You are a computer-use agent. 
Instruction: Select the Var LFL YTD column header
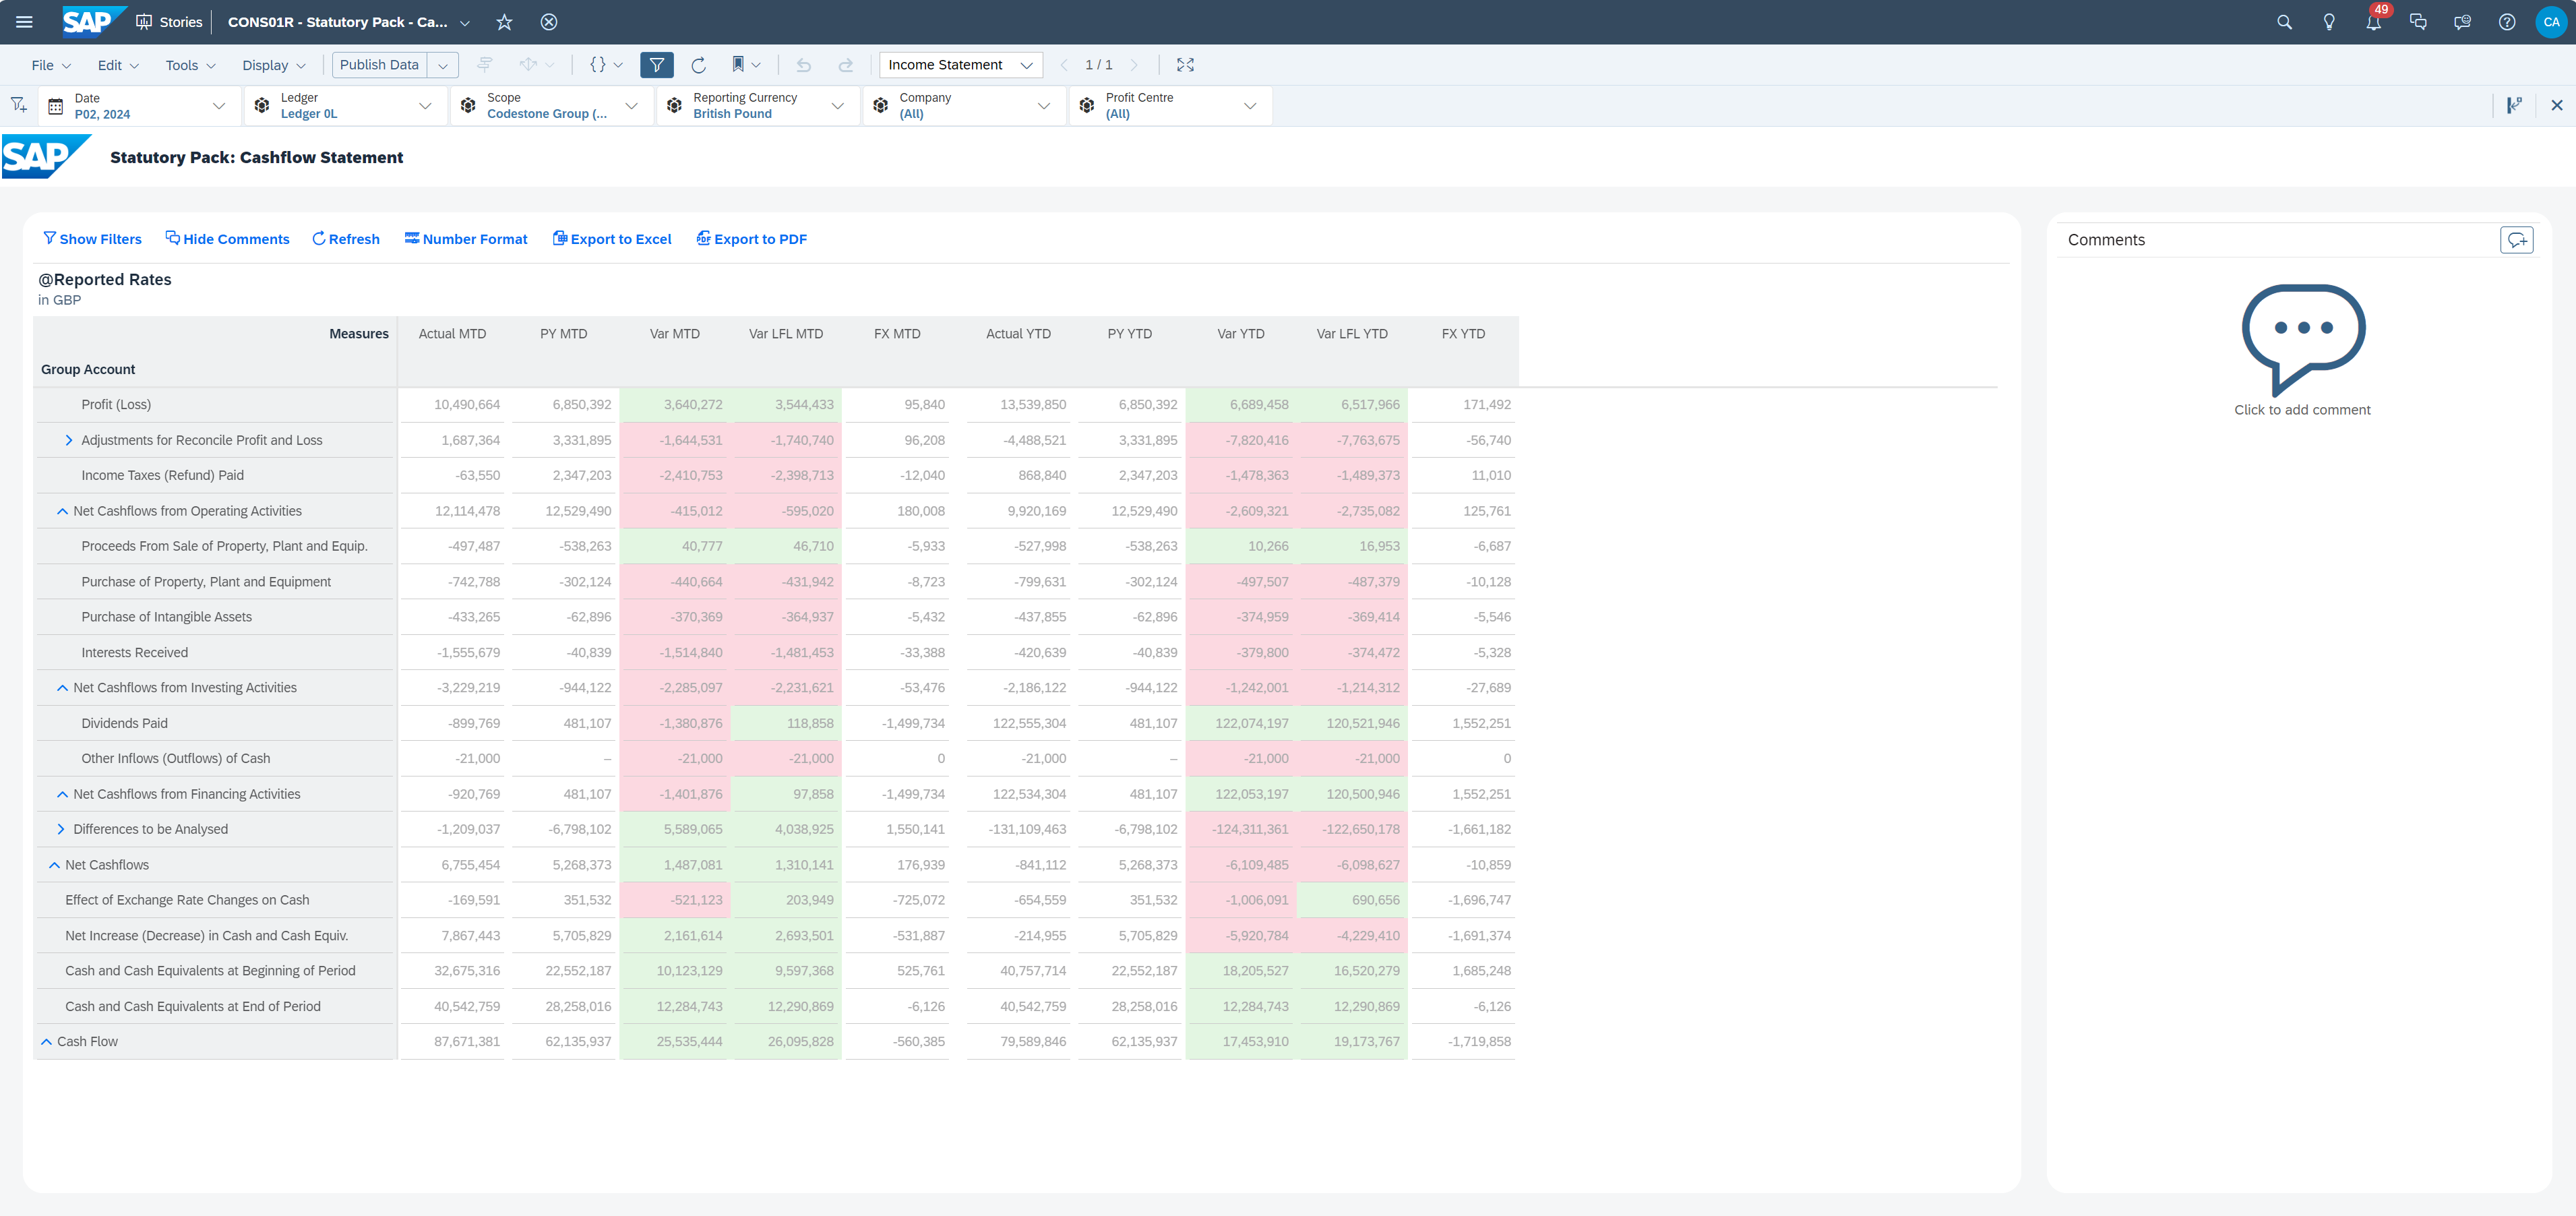click(x=1352, y=334)
